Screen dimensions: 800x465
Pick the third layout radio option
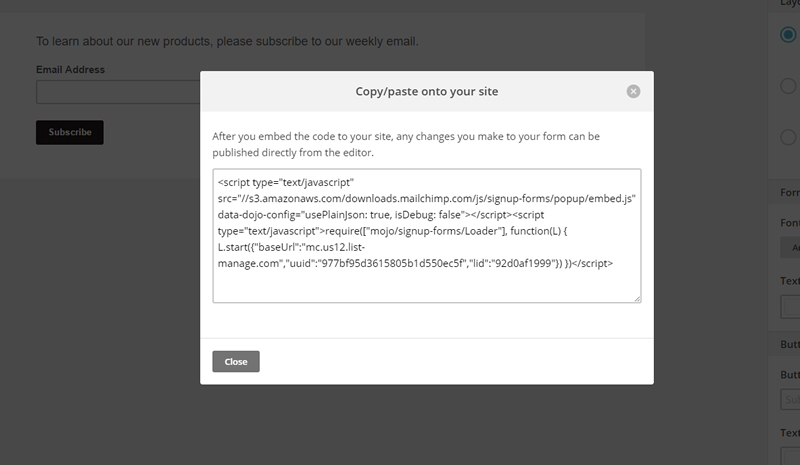pos(788,138)
